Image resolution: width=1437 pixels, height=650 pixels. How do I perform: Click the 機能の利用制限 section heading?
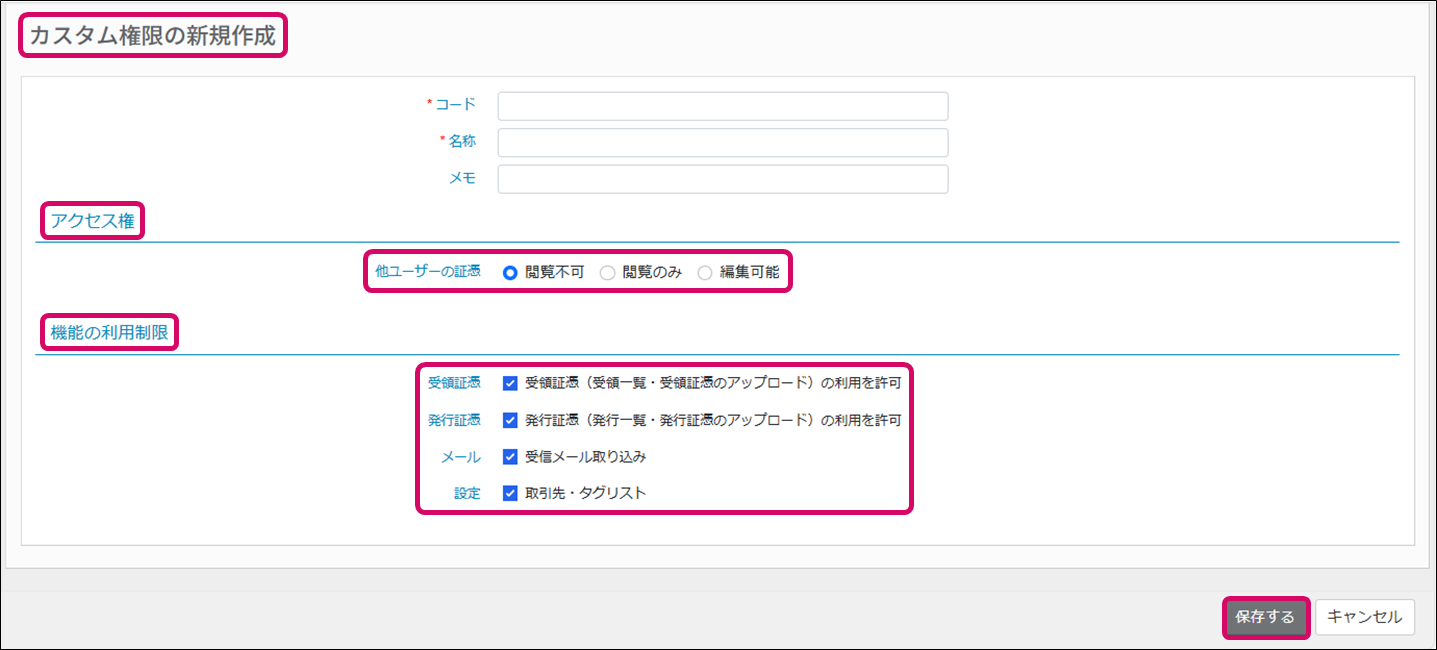tap(109, 332)
